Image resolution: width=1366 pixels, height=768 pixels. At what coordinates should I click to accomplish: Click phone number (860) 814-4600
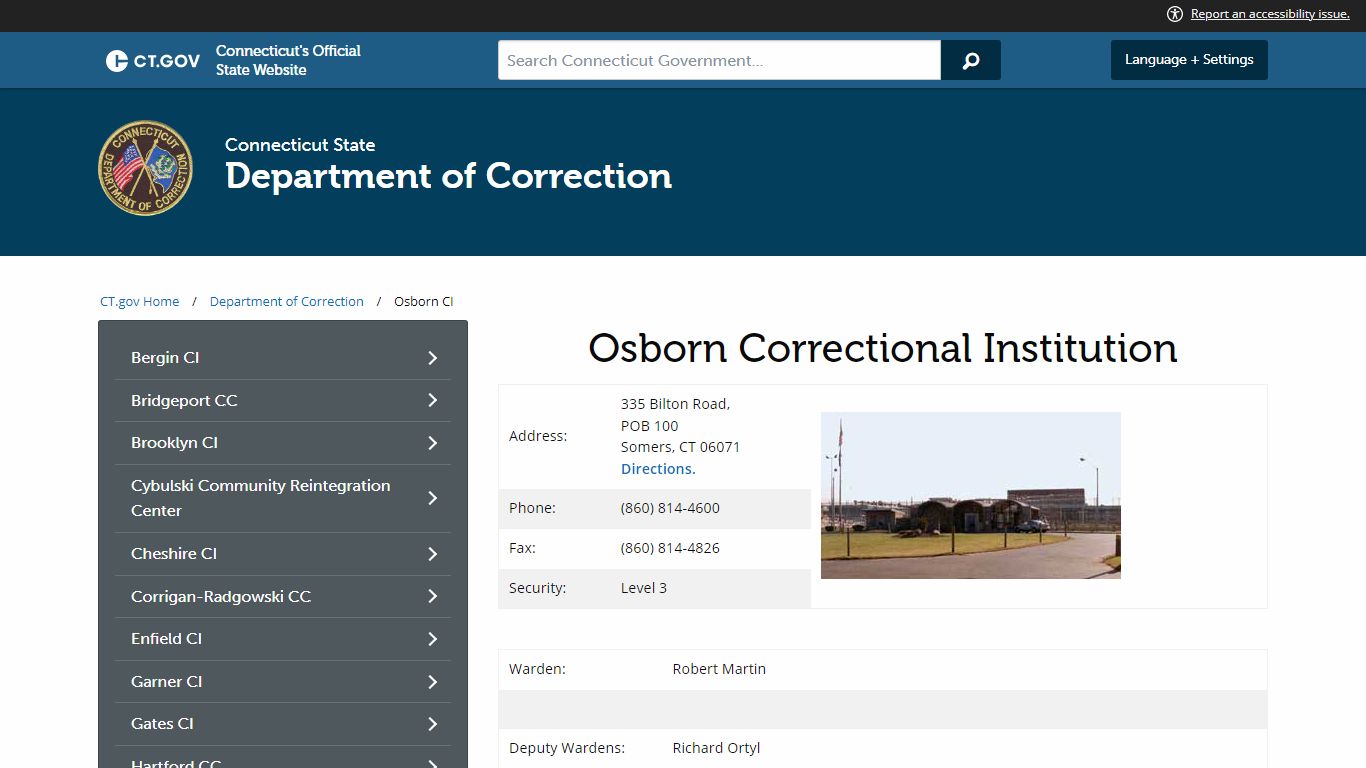pyautogui.click(x=670, y=508)
